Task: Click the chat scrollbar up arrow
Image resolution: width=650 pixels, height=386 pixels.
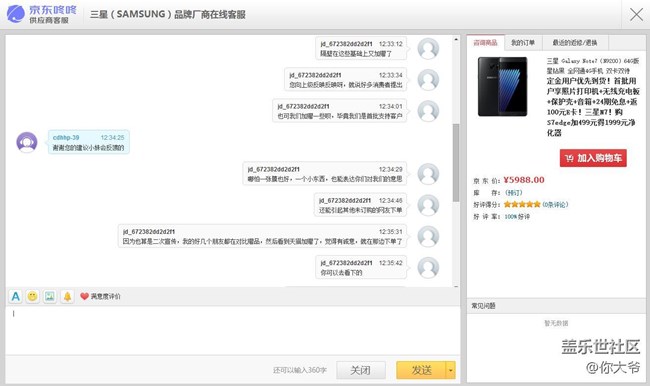Action: pyautogui.click(x=456, y=40)
